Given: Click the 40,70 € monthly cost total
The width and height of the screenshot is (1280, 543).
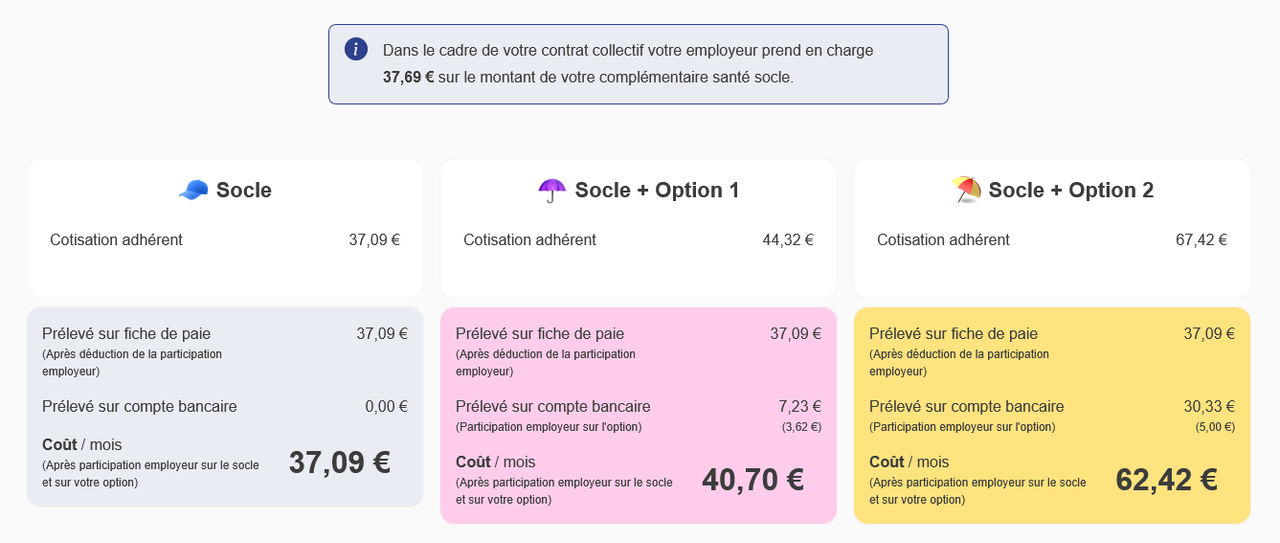Looking at the screenshot, I should [753, 480].
